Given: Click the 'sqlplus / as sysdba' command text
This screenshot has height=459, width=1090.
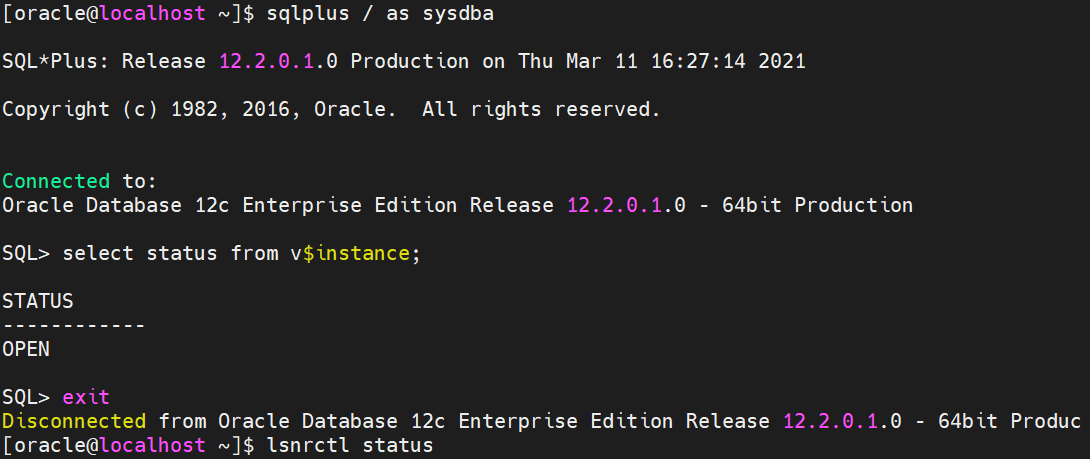Looking at the screenshot, I should [x=380, y=13].
